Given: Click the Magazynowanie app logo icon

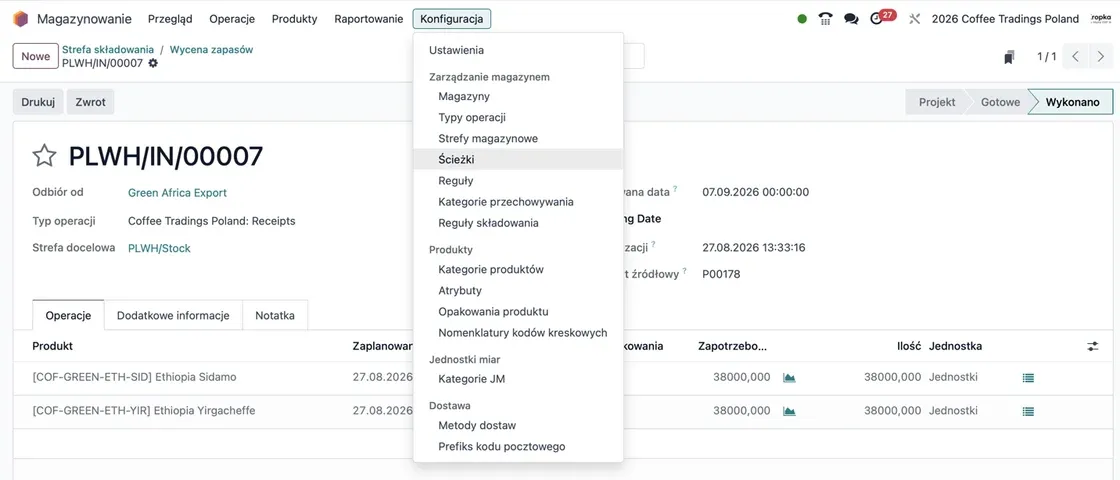Looking at the screenshot, I should (20, 19).
